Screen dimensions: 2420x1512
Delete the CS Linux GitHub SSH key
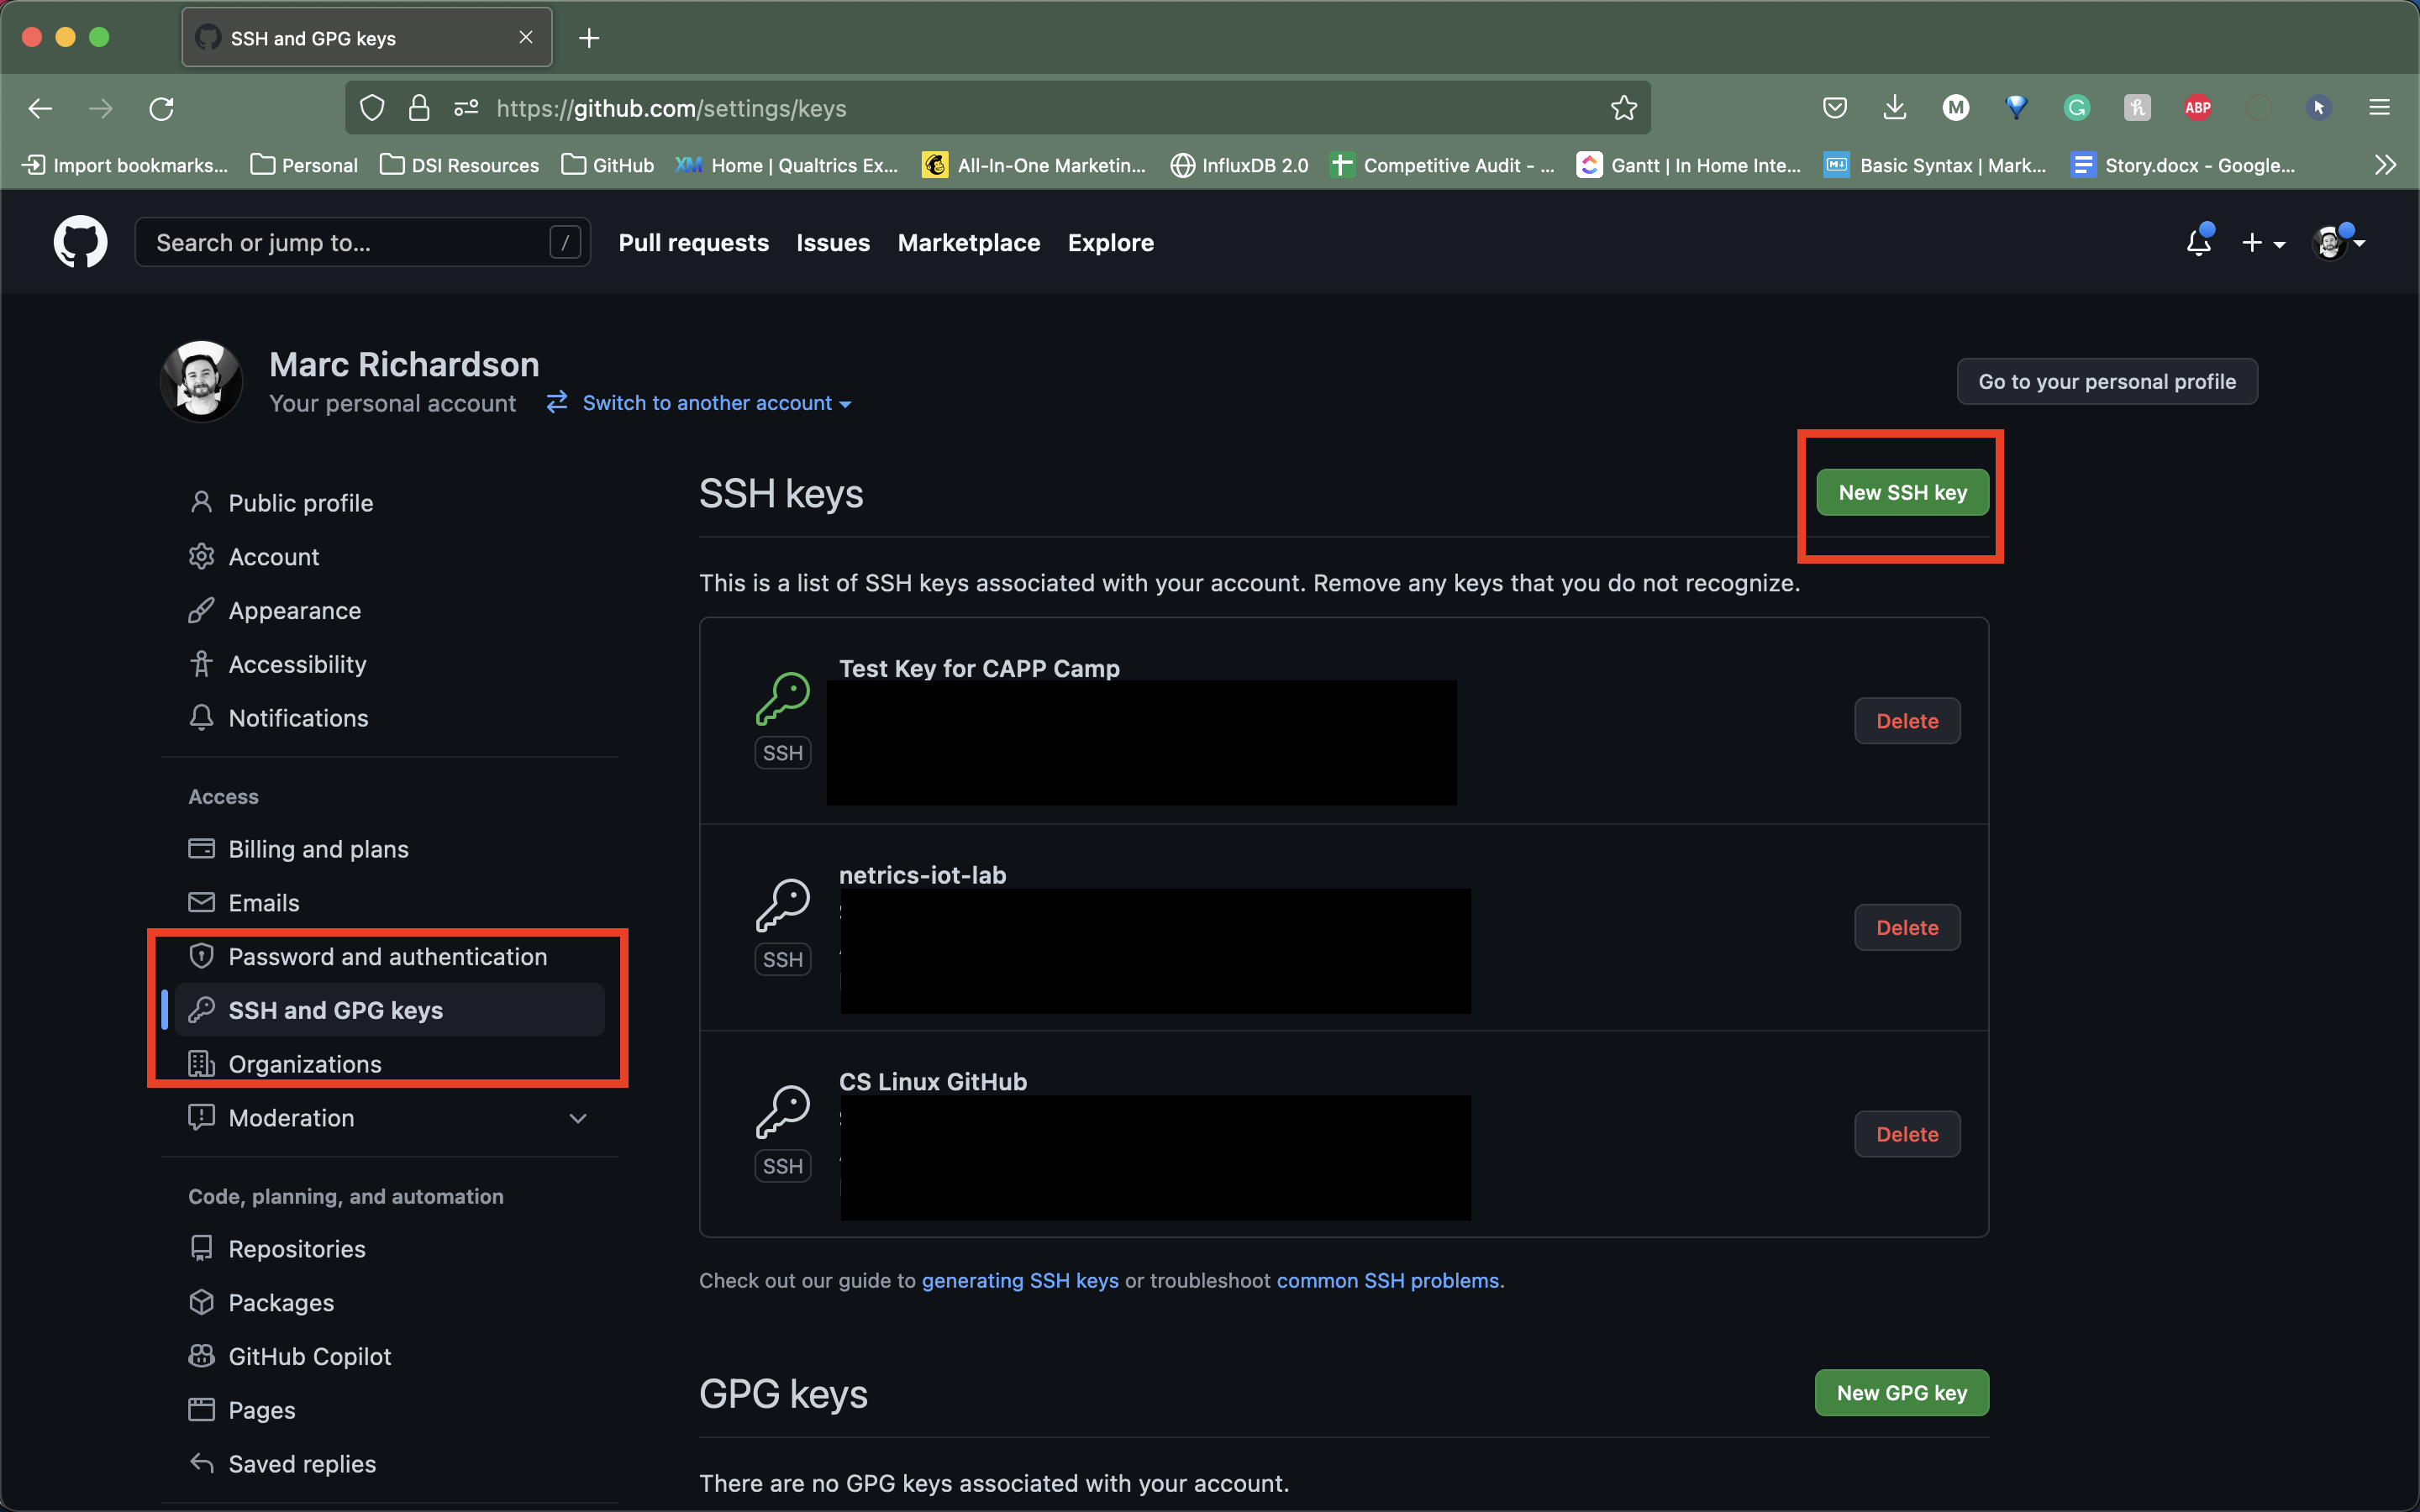[1906, 1134]
